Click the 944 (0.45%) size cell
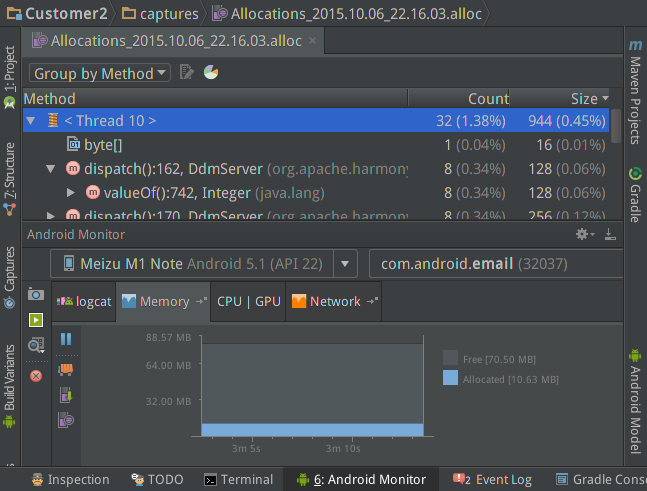This screenshot has width=647, height=491. click(567, 121)
